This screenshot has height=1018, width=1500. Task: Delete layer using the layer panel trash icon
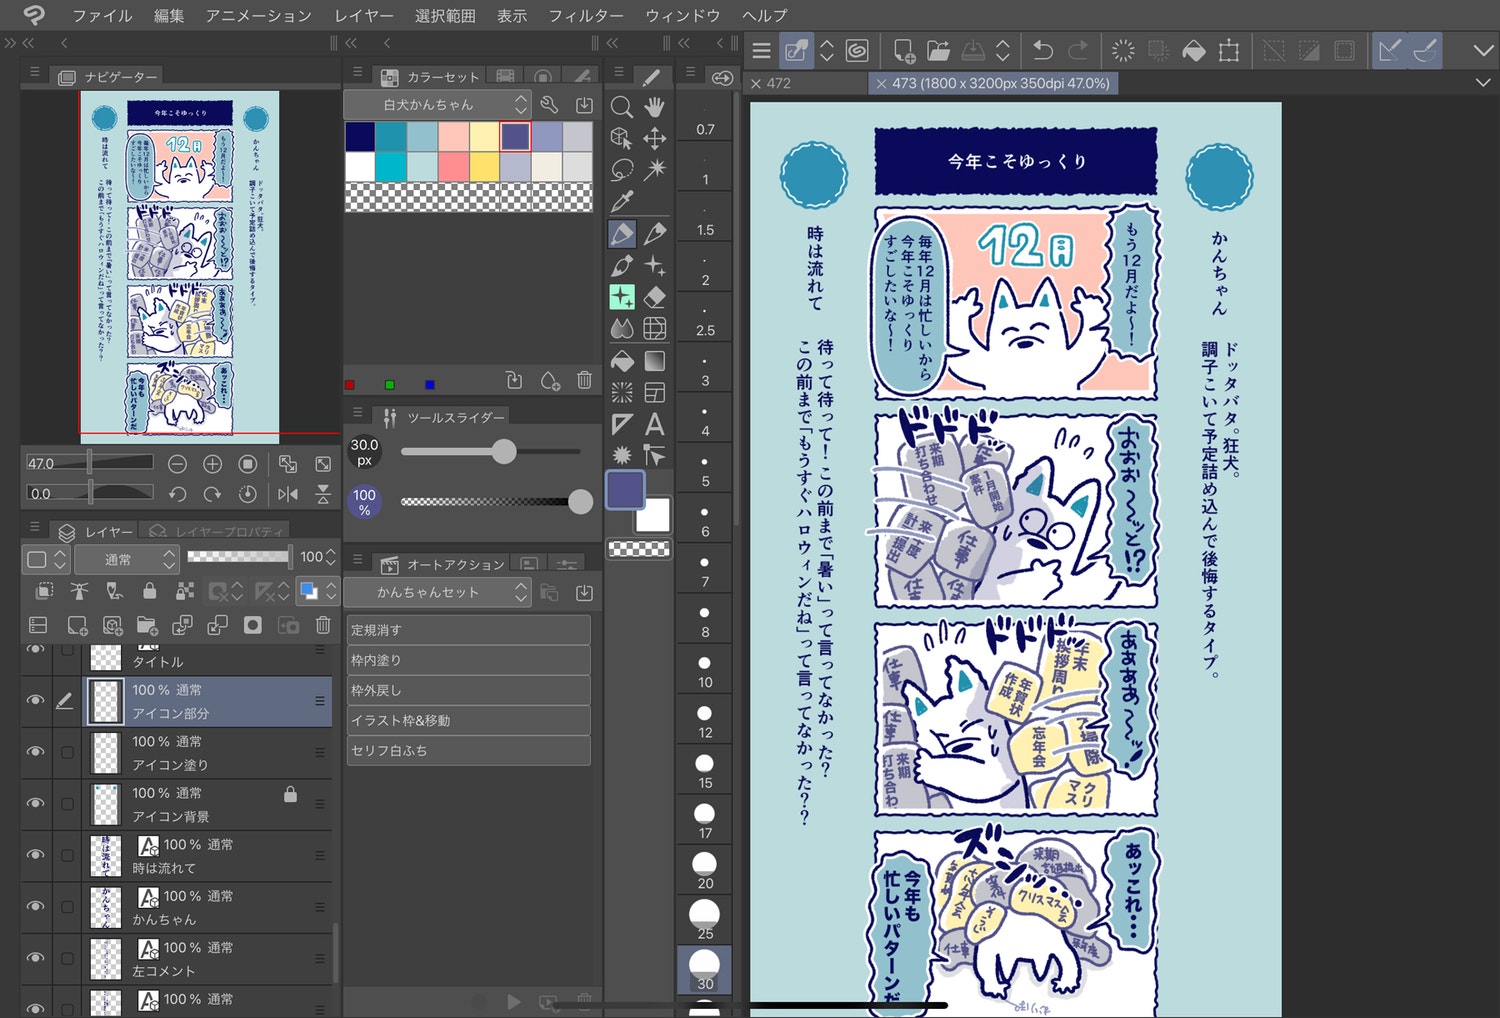[x=323, y=625]
